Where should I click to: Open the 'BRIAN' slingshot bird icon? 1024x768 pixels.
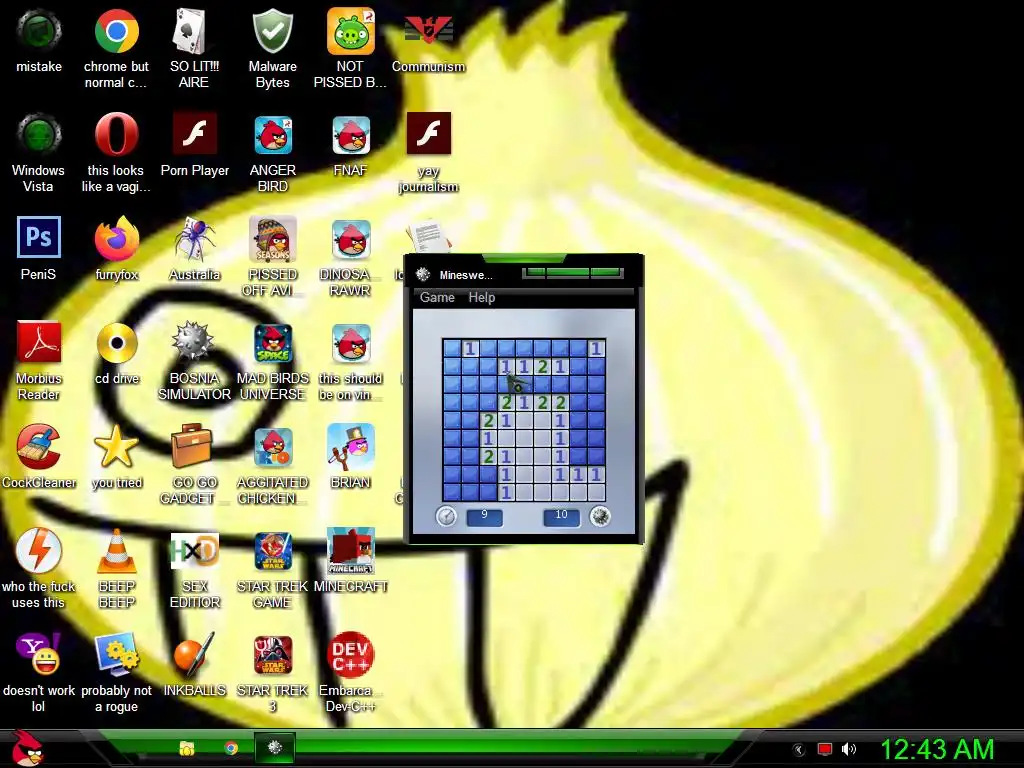(351, 447)
